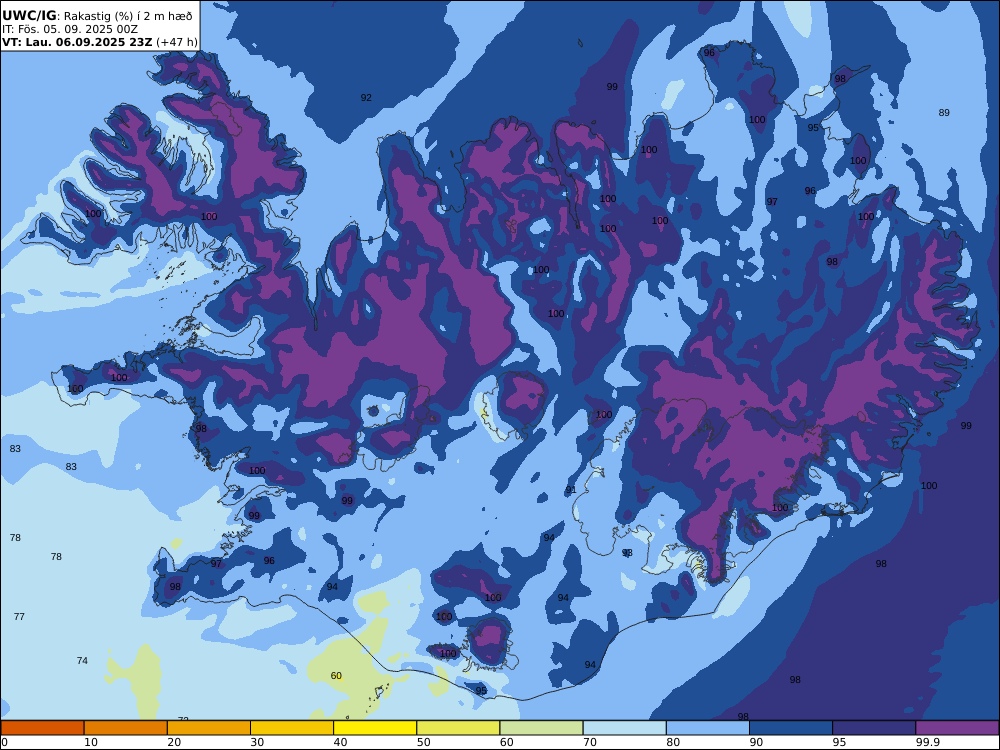Click the 80–90 light blue legend swatch
This screenshot has height=750, width=1000.
click(708, 728)
